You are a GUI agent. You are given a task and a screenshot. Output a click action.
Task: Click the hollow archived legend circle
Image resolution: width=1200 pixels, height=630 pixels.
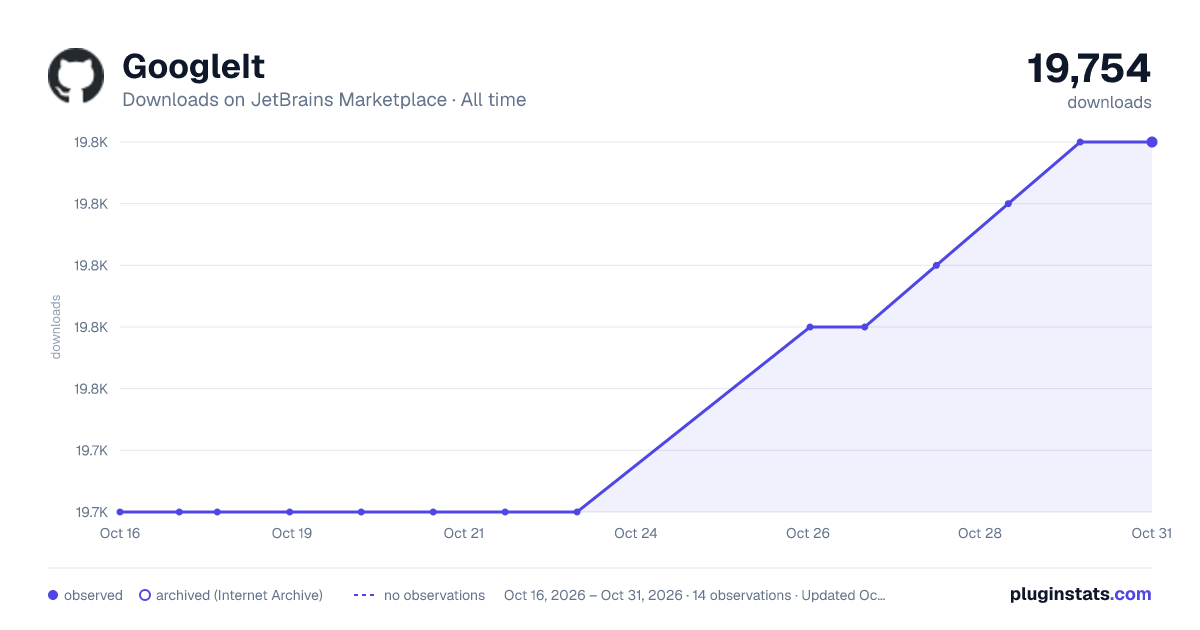(x=145, y=595)
